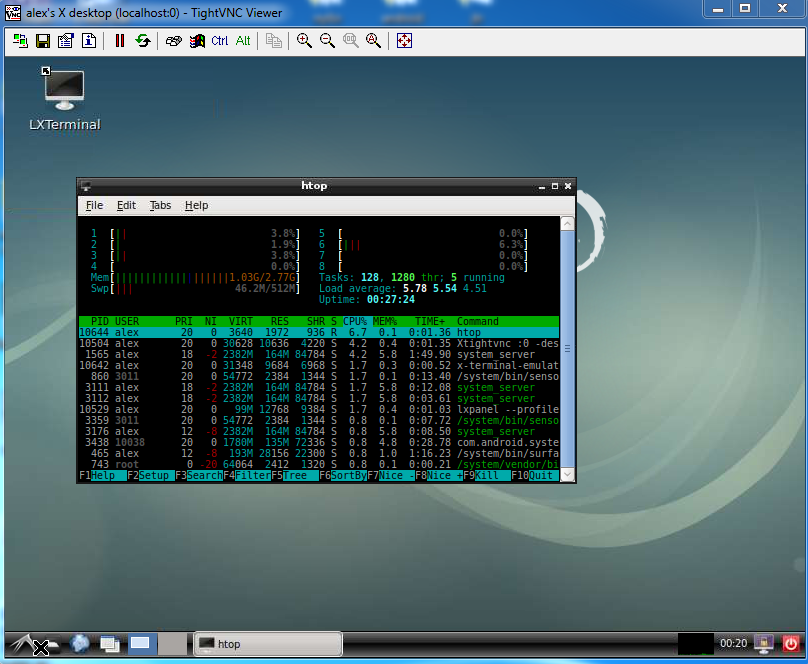
Task: Click the file transfer toolbar icon
Action: (274, 41)
